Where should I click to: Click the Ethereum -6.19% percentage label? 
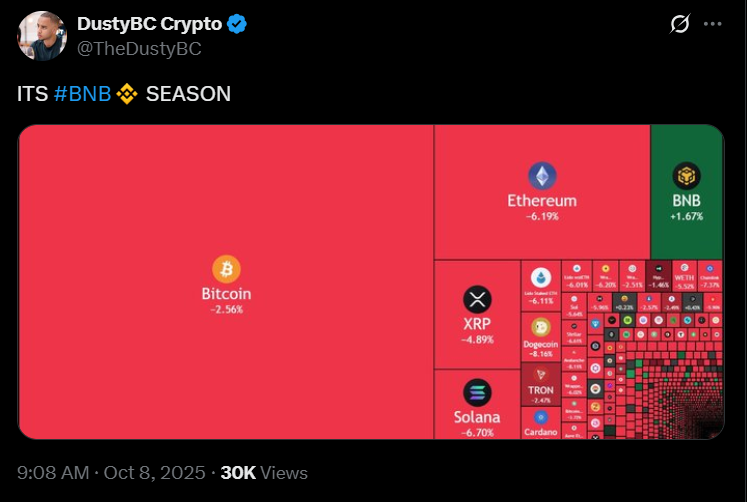(542, 216)
